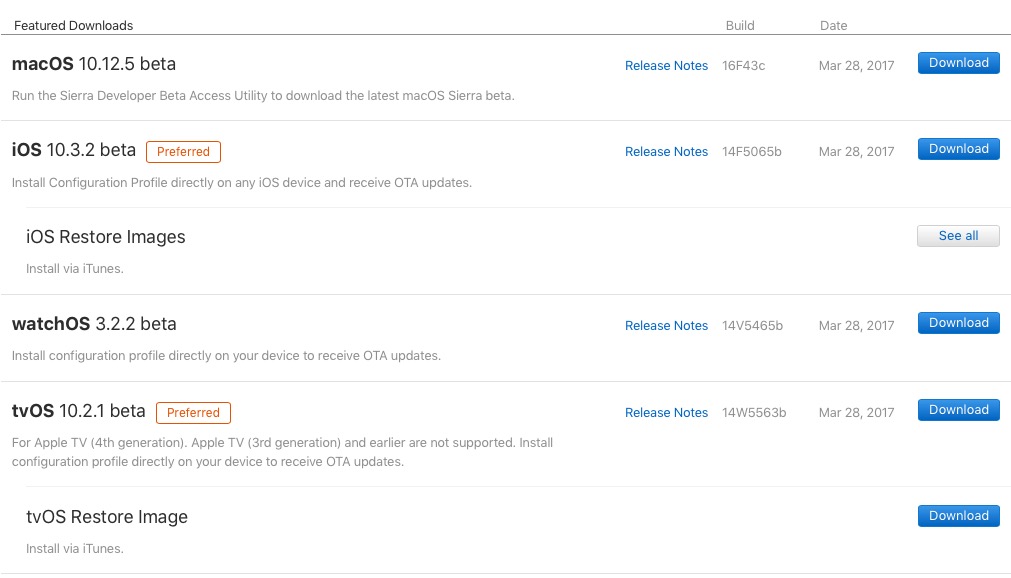Download the watchOS 3.2.2 beta

[958, 323]
